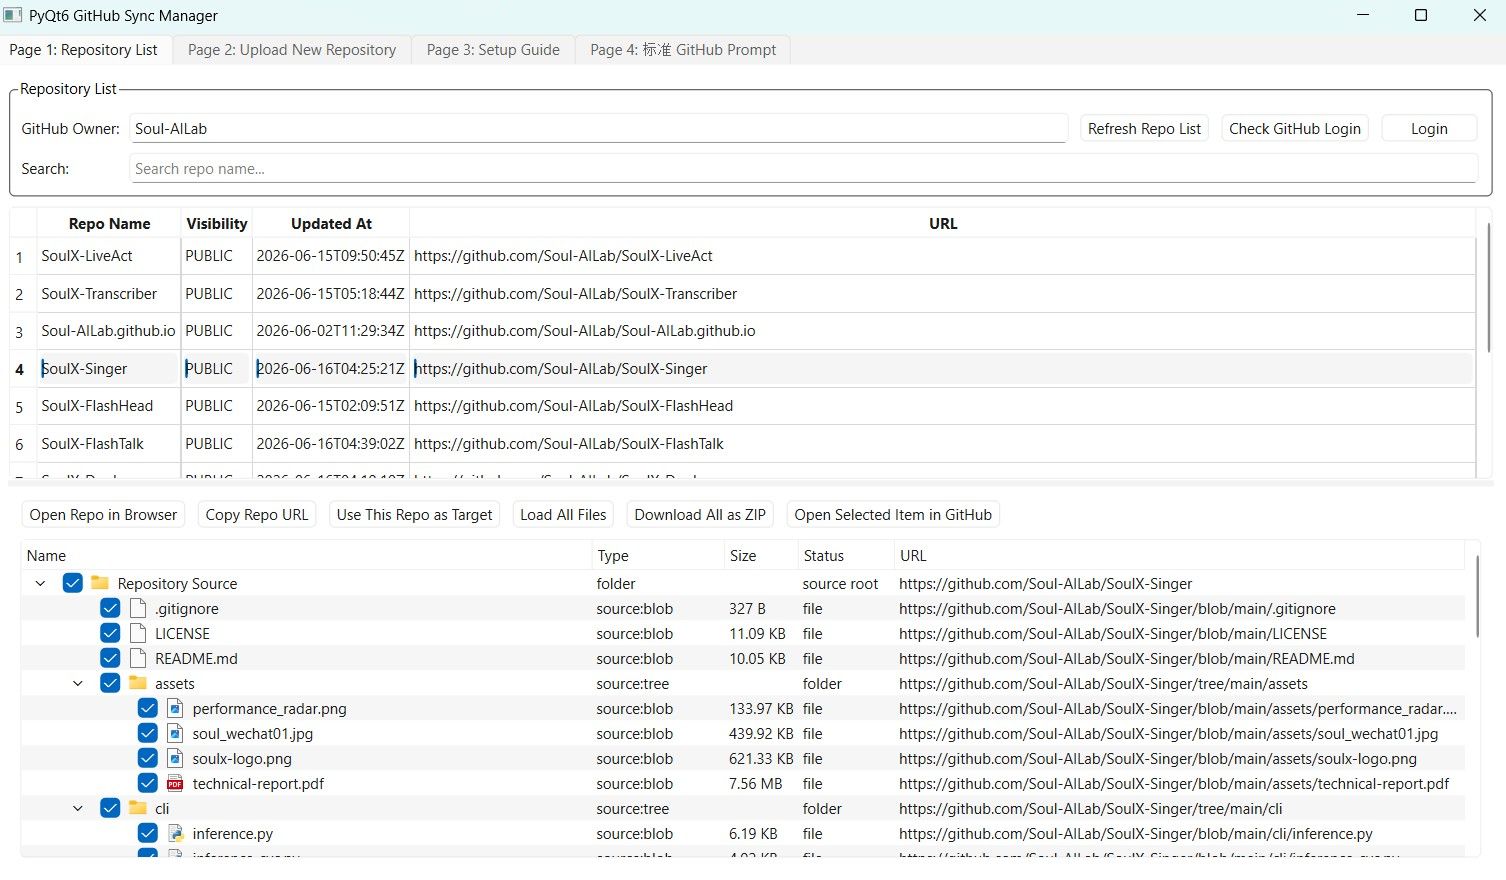Click the 7.56 MB size value
Screen dimensions: 1506x880
[x=756, y=784]
